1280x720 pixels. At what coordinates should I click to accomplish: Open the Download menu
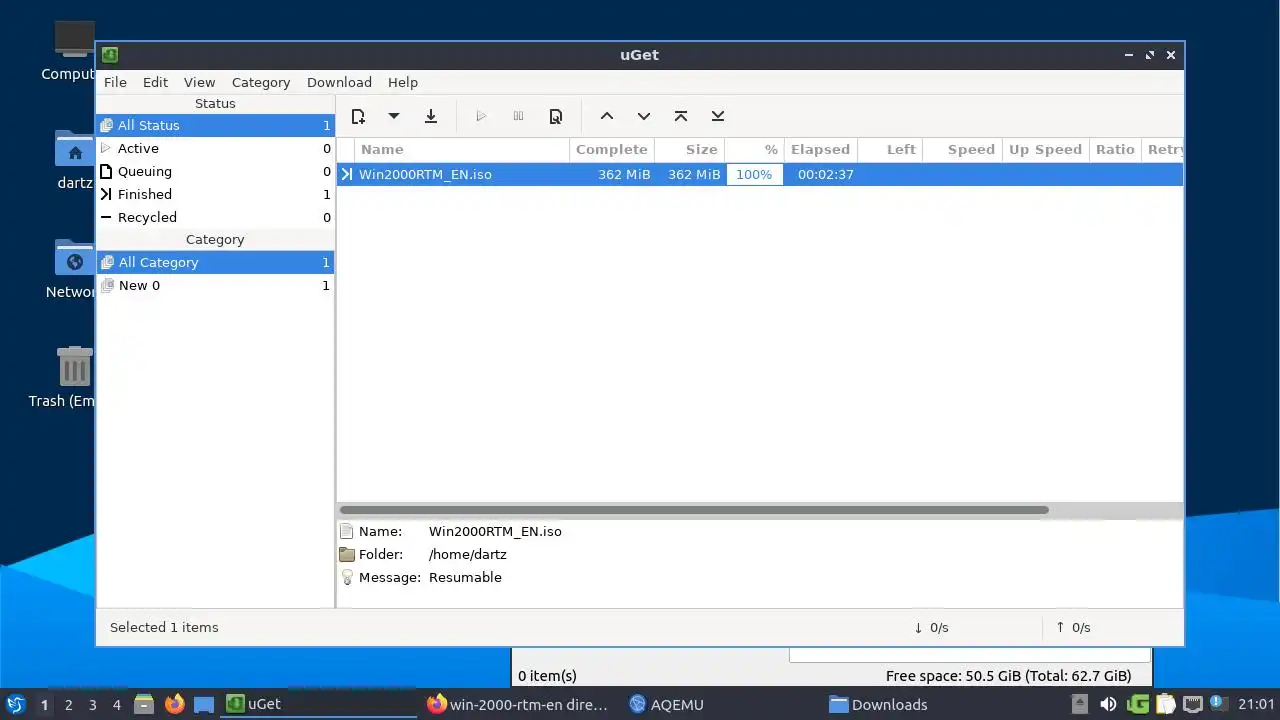click(339, 82)
